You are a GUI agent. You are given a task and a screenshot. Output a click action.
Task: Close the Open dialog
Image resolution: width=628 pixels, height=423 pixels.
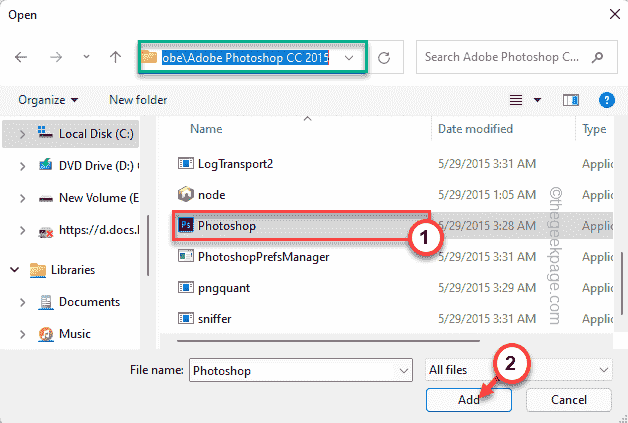tap(615, 14)
